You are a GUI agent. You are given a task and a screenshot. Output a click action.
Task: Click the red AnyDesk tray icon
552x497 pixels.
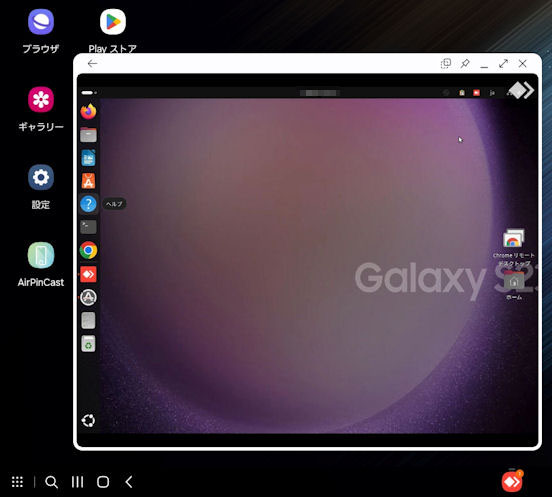(x=476, y=93)
